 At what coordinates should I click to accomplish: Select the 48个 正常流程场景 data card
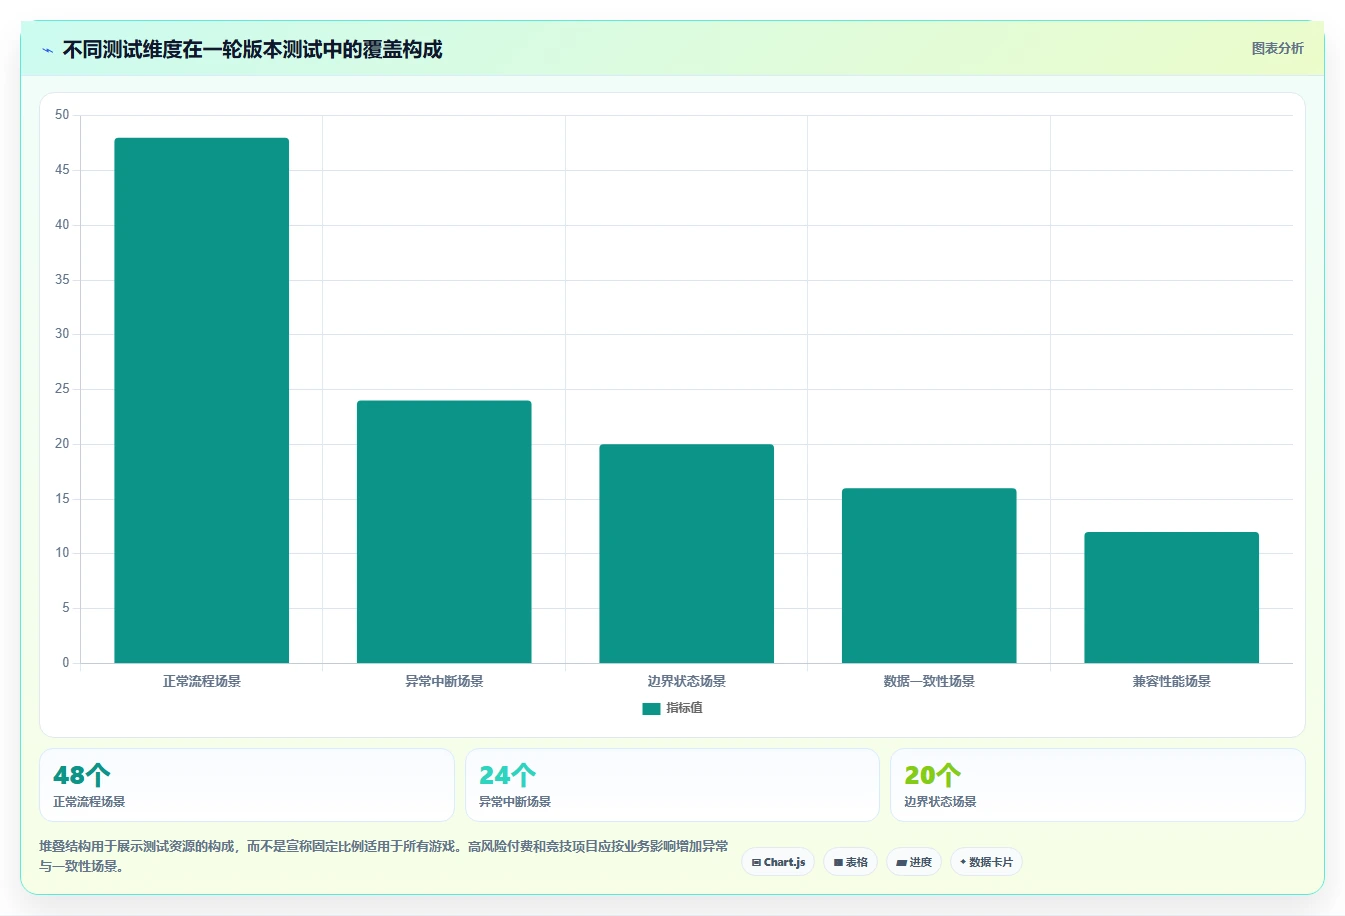247,785
